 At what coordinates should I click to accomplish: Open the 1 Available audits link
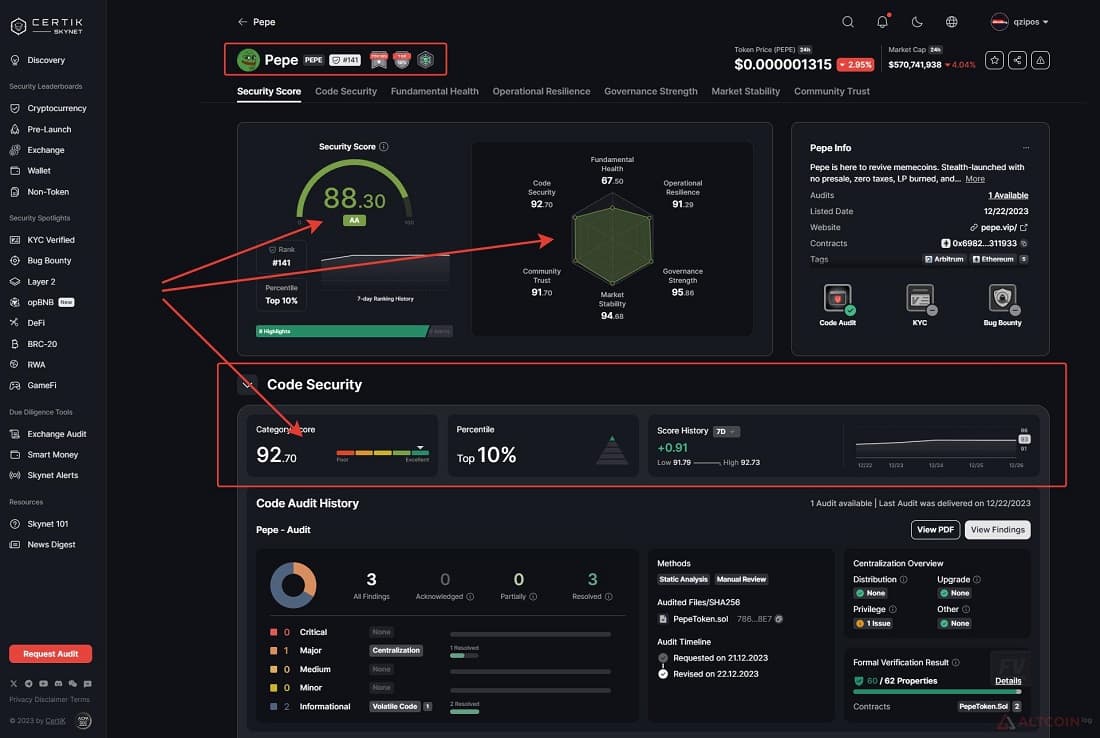[1008, 195]
